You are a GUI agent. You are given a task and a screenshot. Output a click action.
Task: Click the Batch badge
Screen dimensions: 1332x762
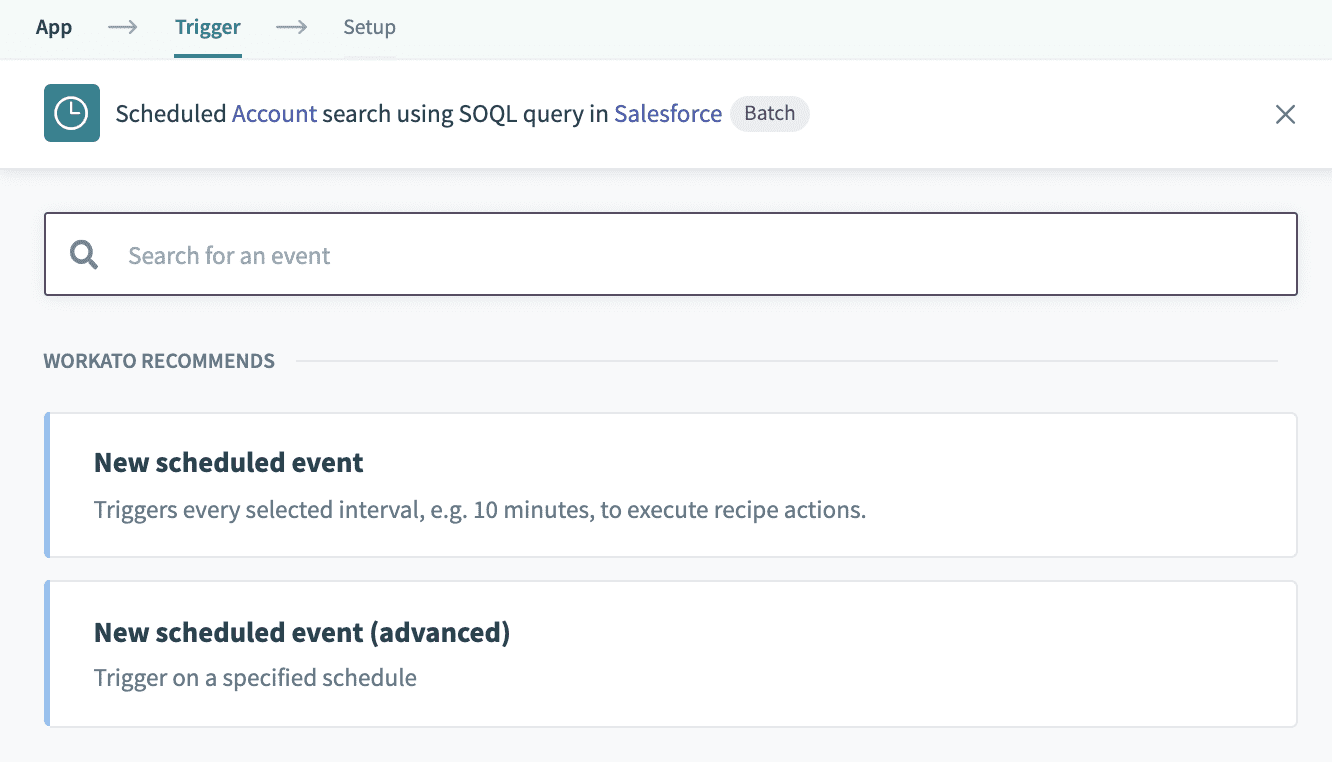769,113
